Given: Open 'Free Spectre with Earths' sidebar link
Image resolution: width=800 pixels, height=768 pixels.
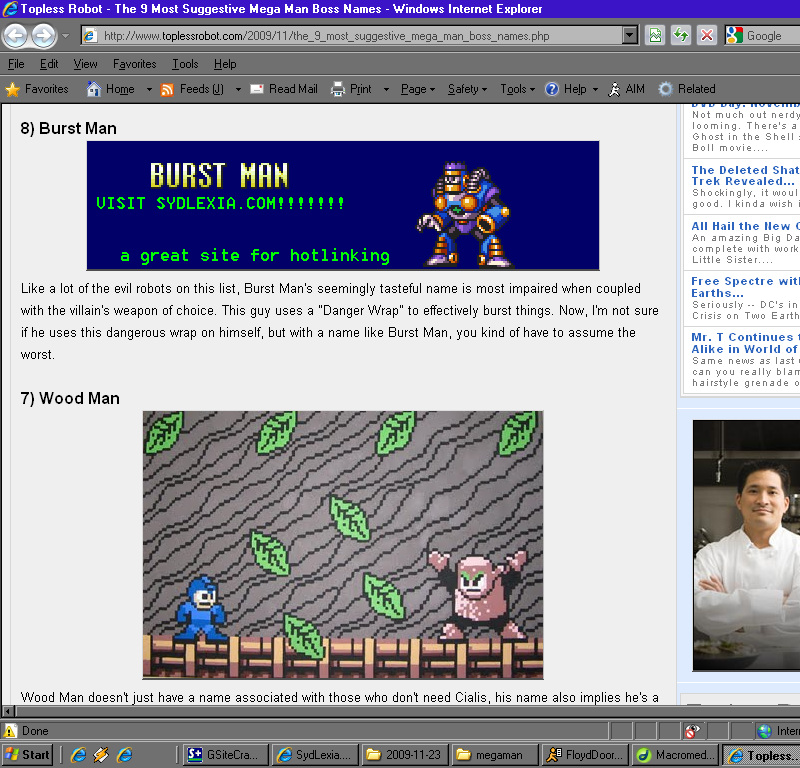Looking at the screenshot, I should [745, 287].
